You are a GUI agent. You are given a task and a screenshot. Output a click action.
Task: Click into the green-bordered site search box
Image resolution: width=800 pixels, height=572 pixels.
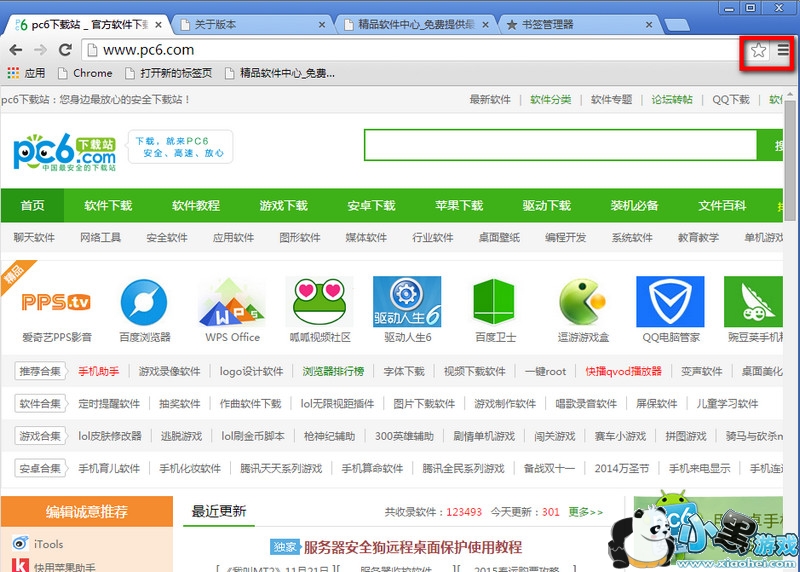[x=560, y=145]
